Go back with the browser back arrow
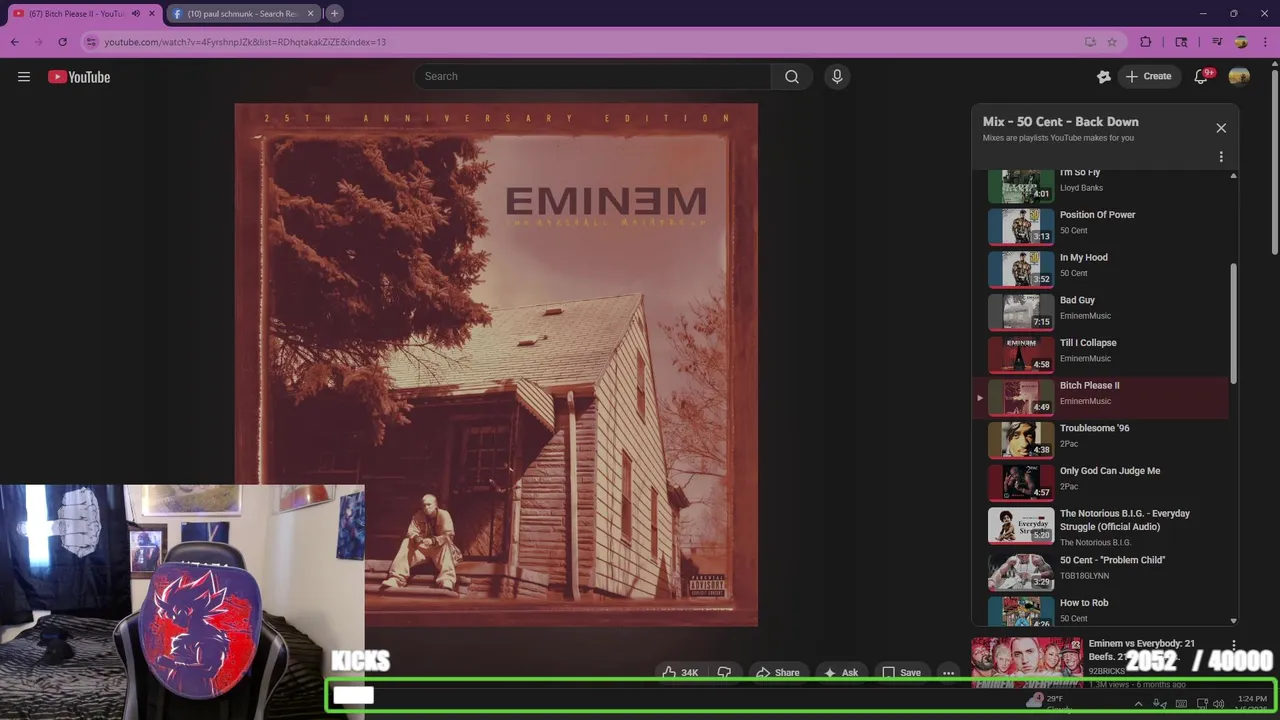This screenshot has width=1280, height=720. (15, 42)
